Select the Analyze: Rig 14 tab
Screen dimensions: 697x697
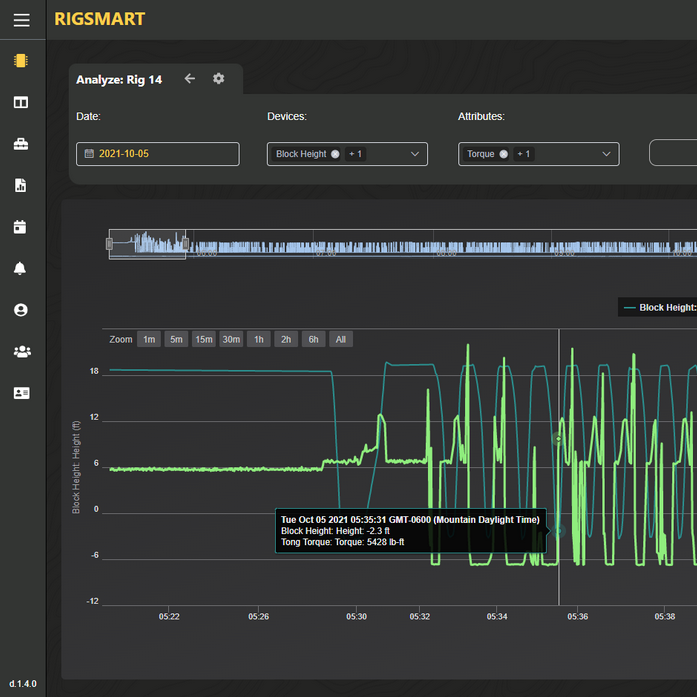coord(119,80)
